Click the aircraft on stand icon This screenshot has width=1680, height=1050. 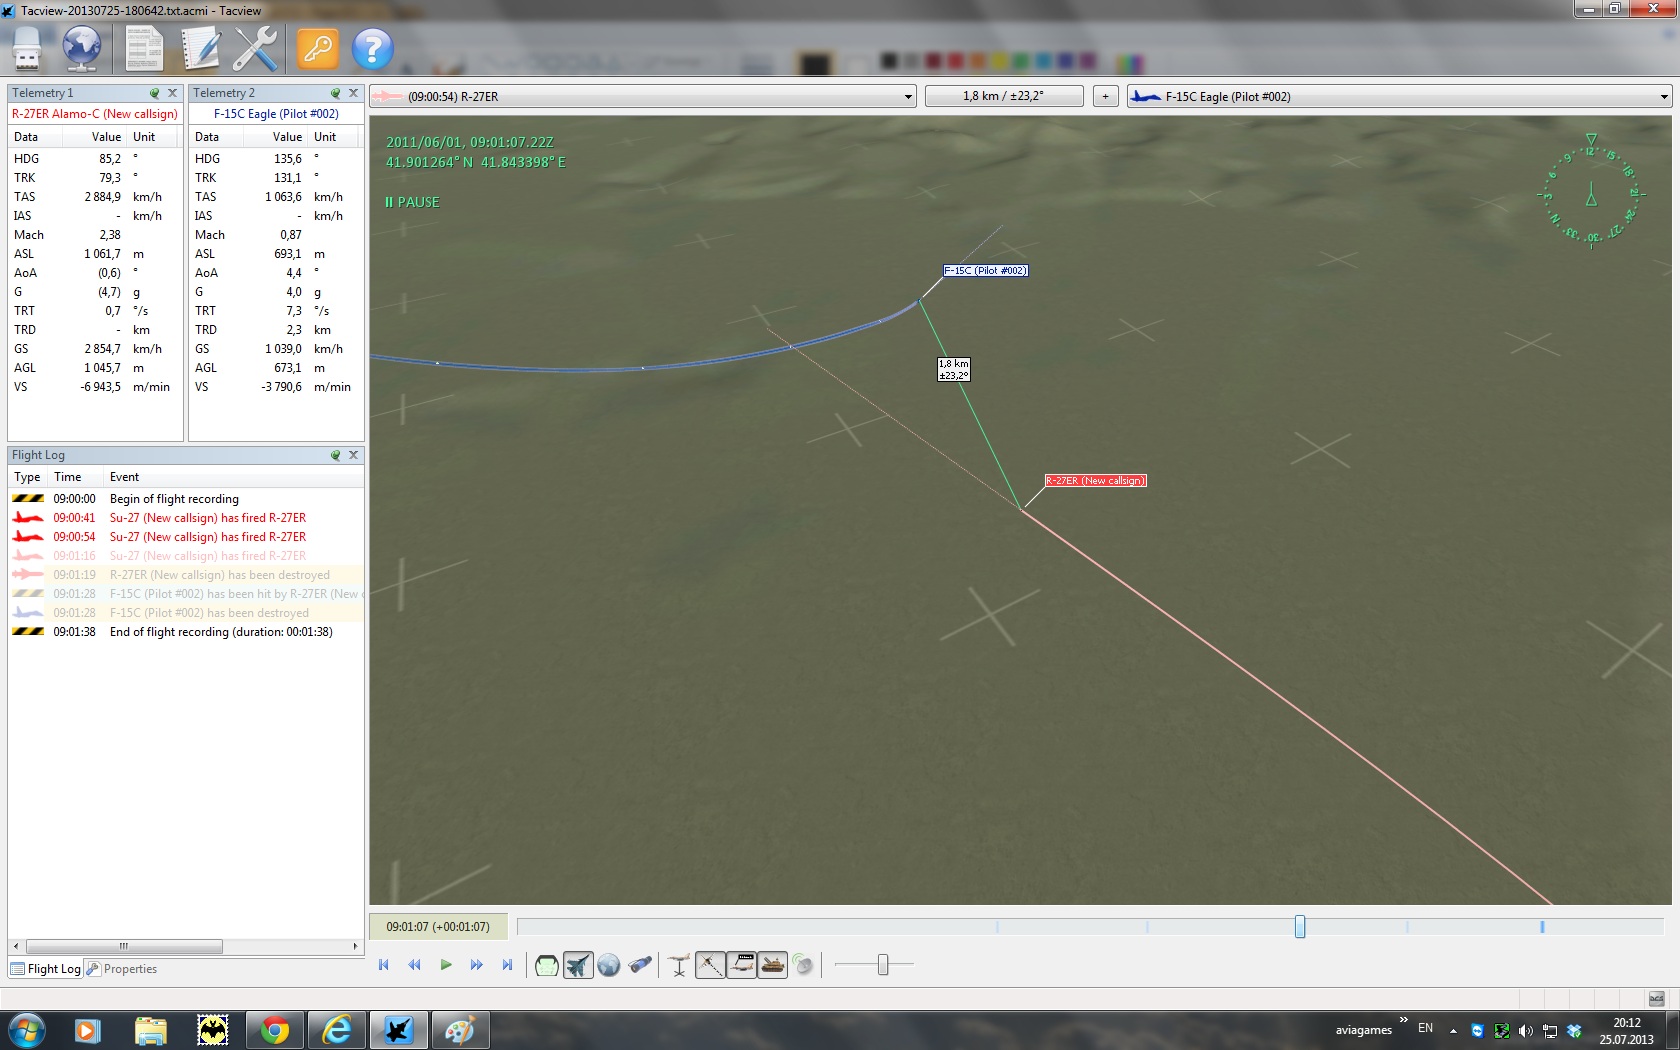tap(680, 965)
